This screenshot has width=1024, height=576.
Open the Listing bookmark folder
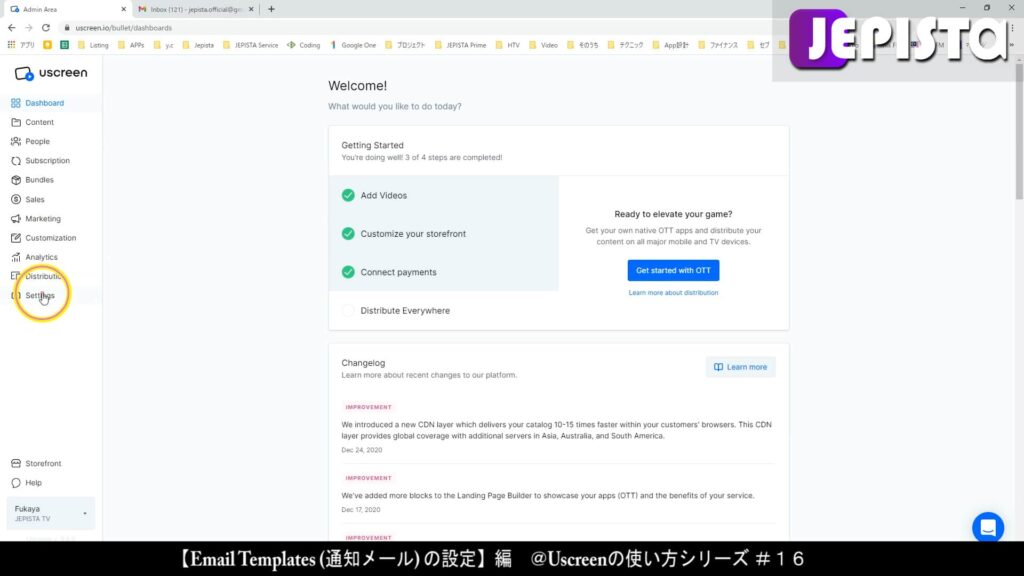tap(93, 45)
